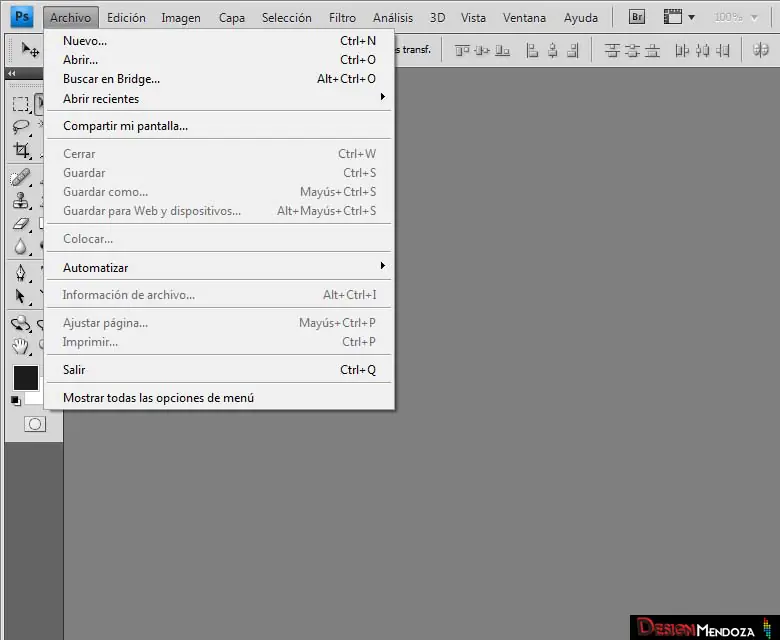Click the Auto-Align Layers icon

[x=760, y=50]
